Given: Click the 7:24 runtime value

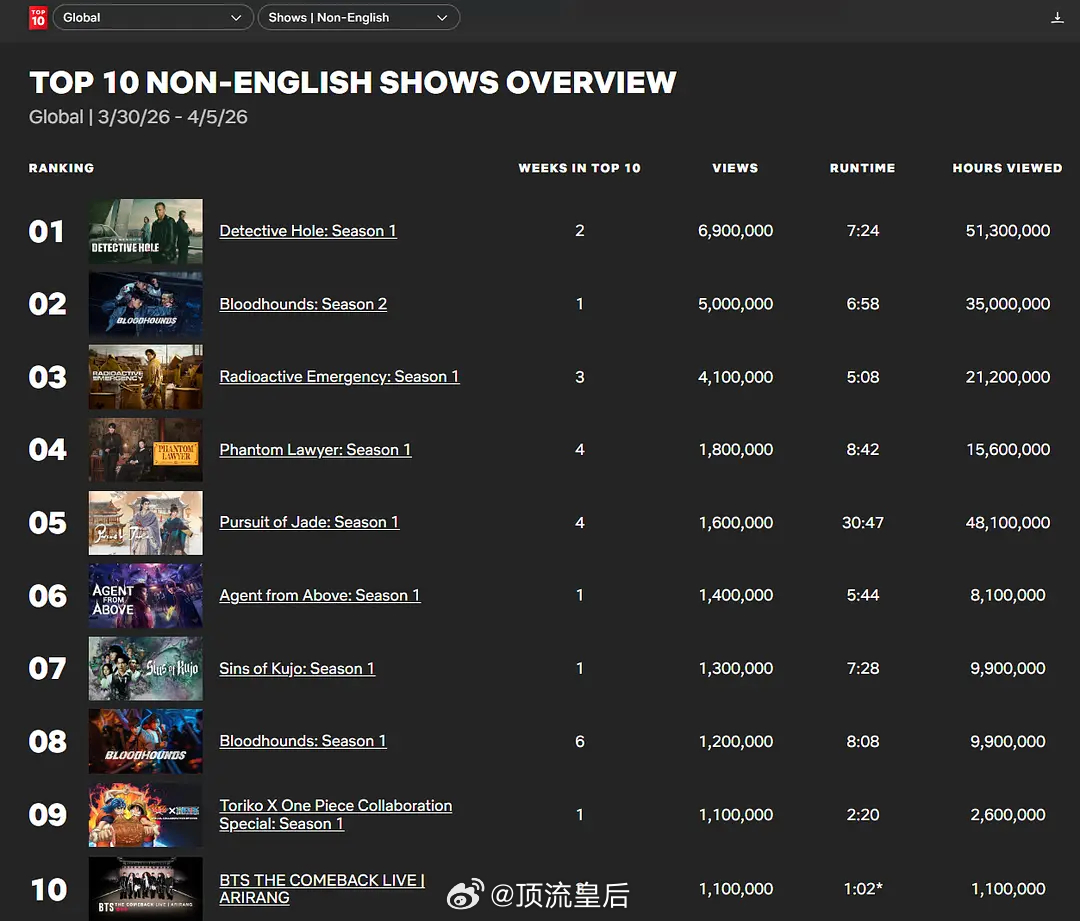Looking at the screenshot, I should [862, 231].
